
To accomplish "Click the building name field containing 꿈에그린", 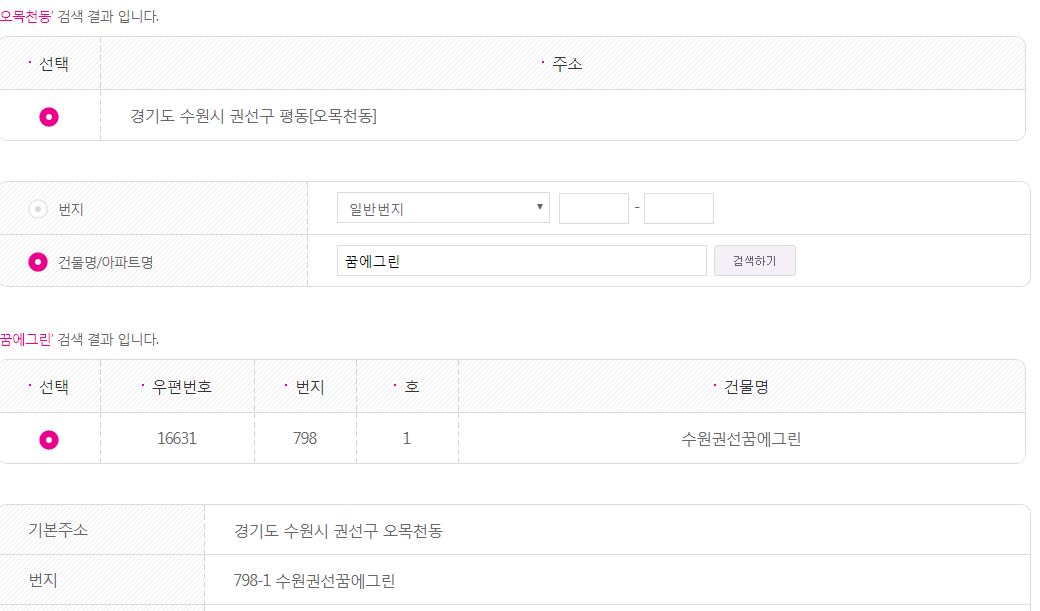I will pyautogui.click(x=521, y=261).
